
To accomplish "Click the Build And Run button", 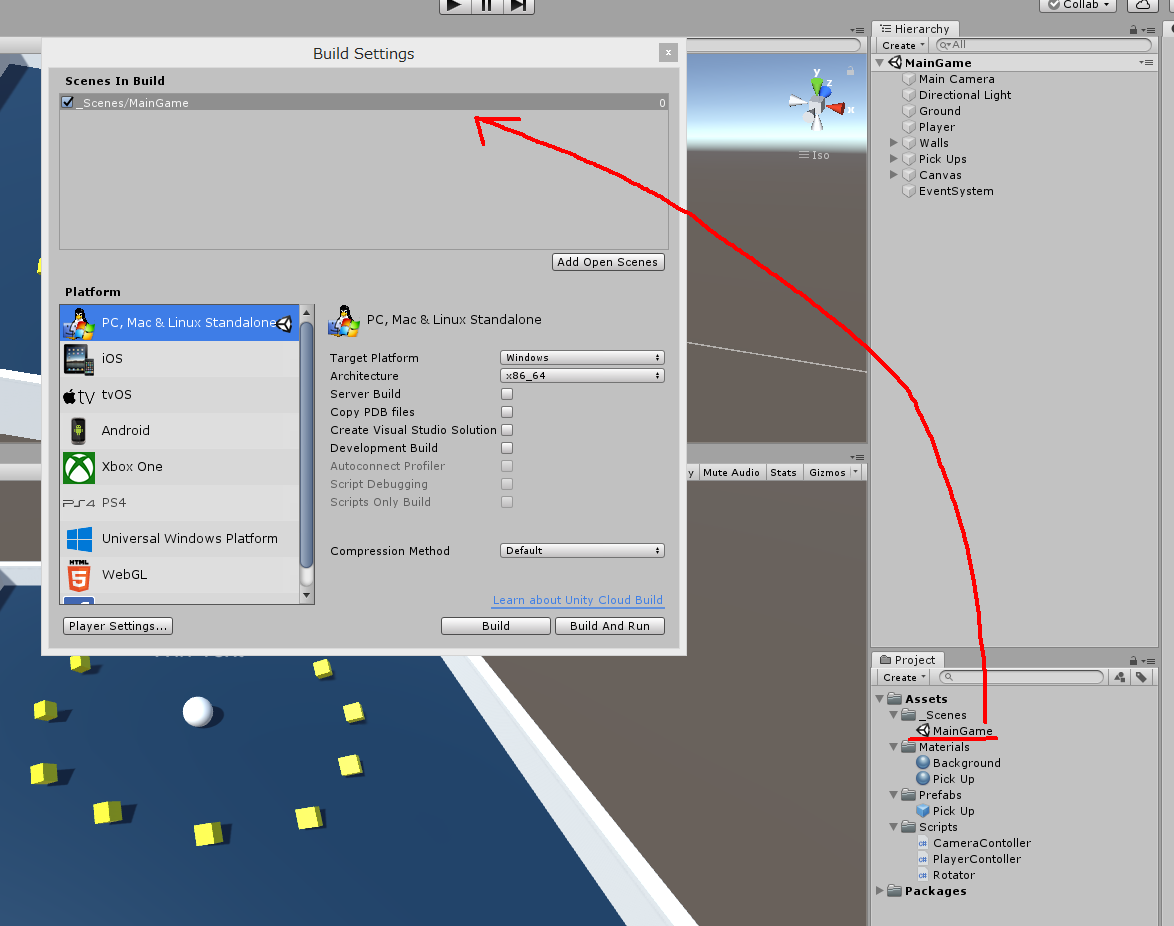I will click(609, 626).
